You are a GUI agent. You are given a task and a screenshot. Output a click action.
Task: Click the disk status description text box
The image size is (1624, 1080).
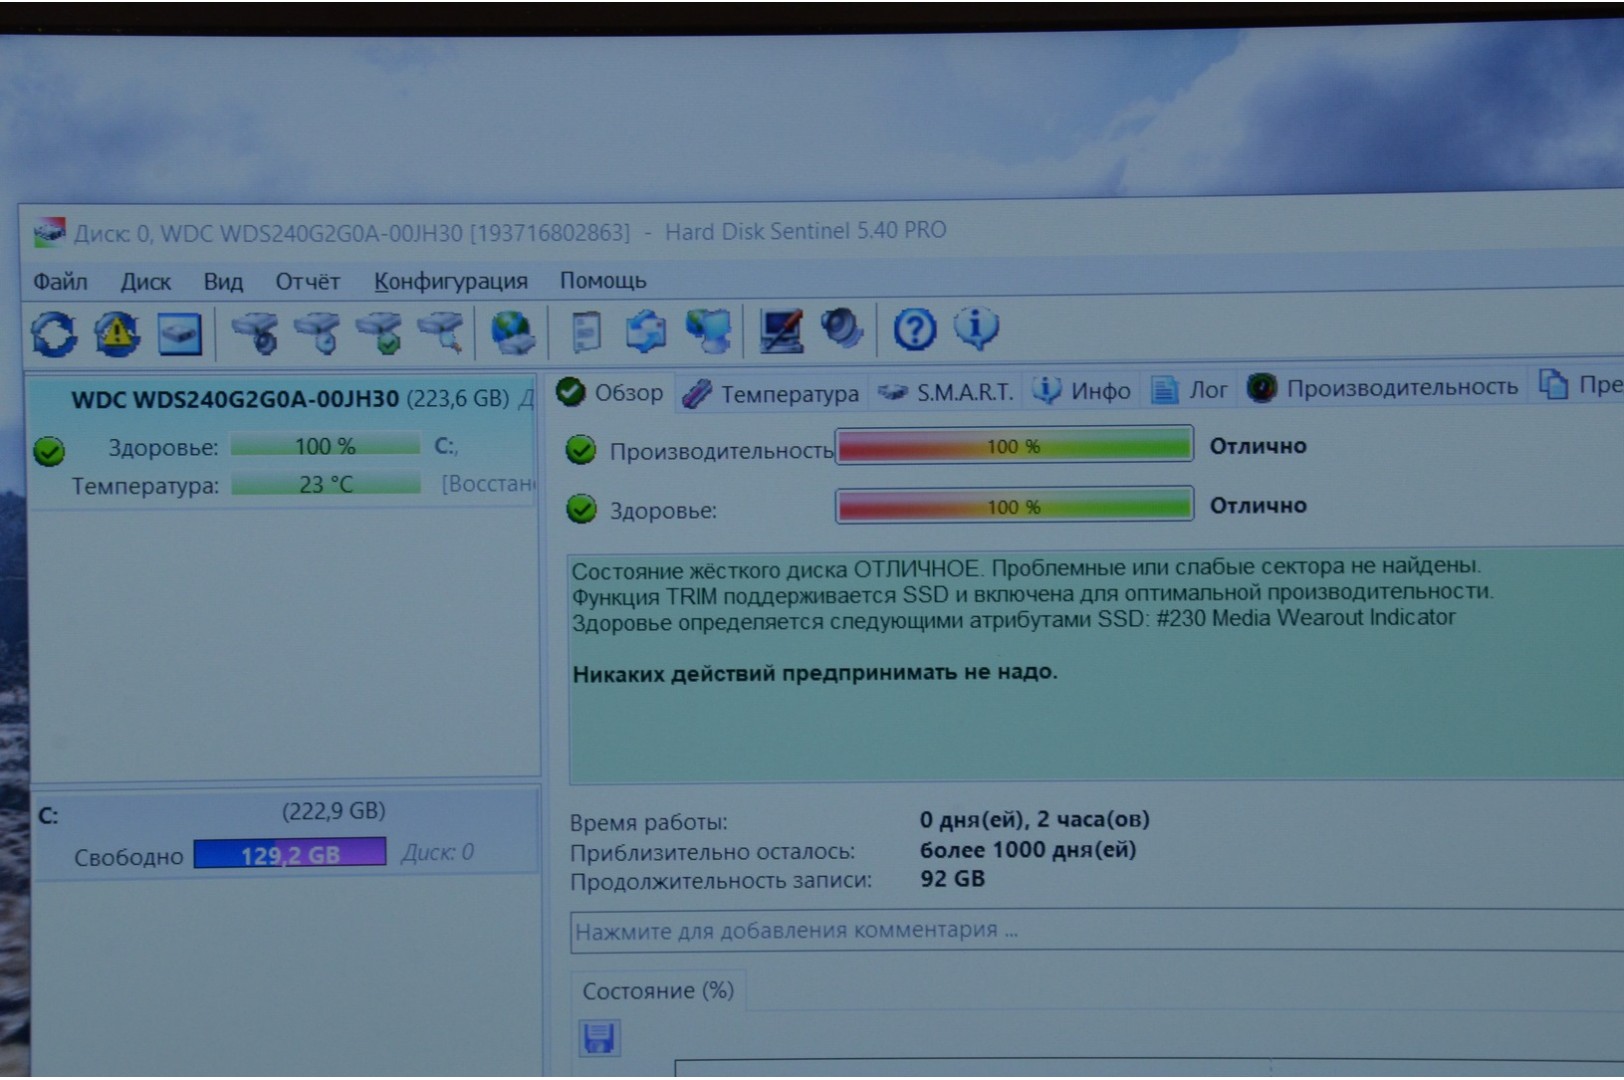[1095, 665]
